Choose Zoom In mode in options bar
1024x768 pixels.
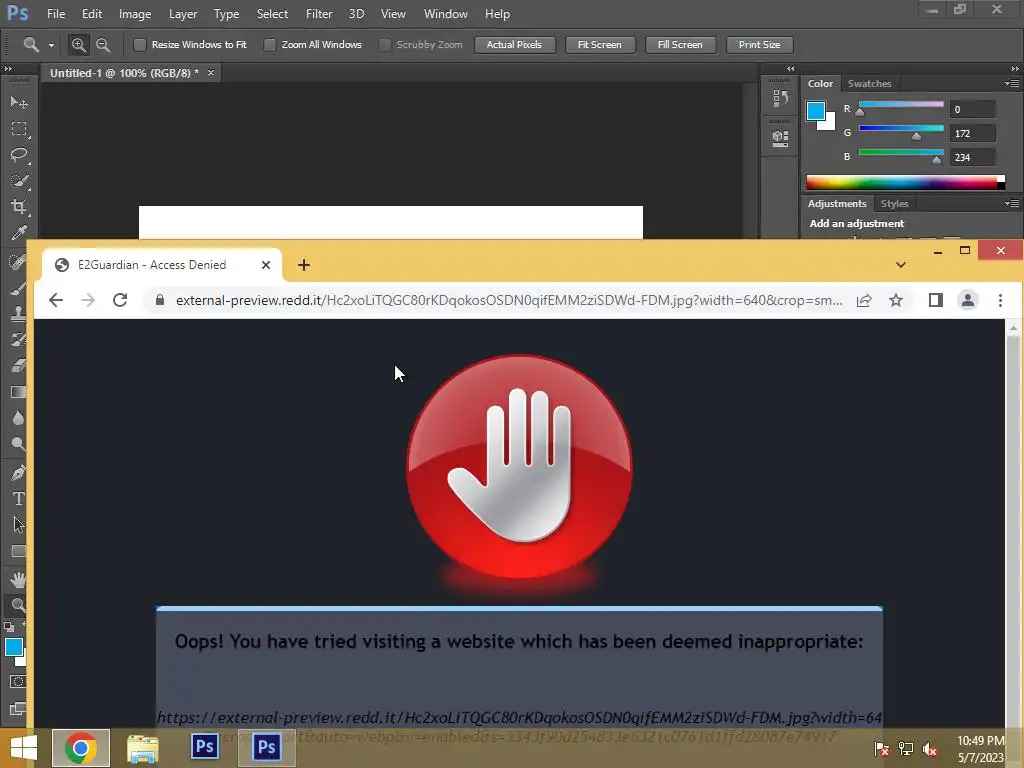coord(78,44)
